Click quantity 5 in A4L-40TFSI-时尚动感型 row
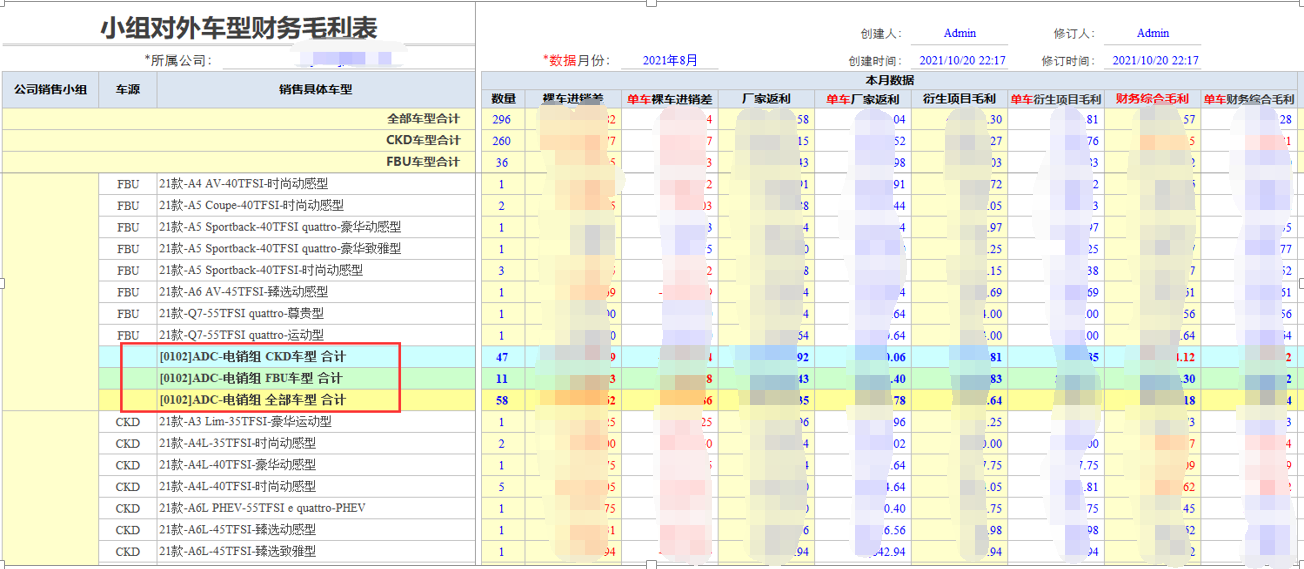The width and height of the screenshot is (1304, 569). click(x=504, y=486)
